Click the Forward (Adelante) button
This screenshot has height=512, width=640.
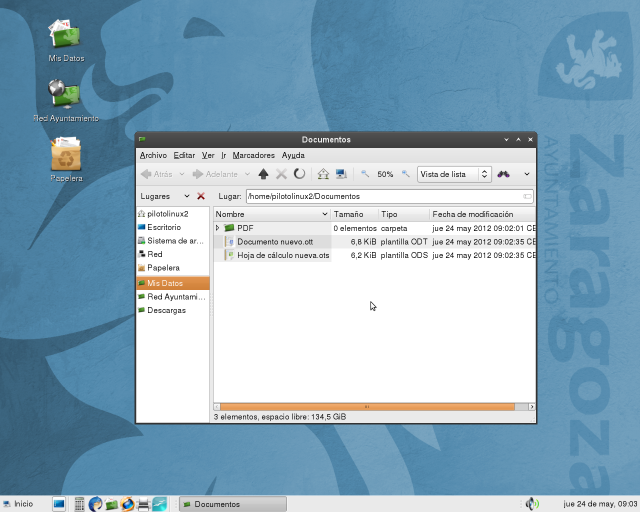215,174
